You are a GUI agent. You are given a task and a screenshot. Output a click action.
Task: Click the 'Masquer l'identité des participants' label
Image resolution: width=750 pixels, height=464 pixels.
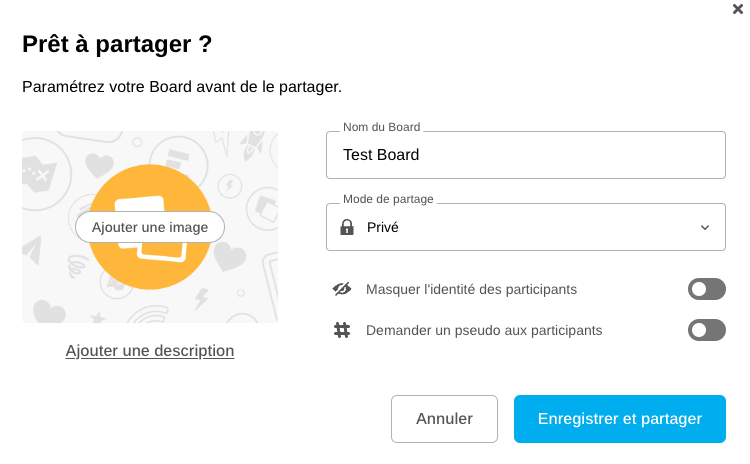471,290
